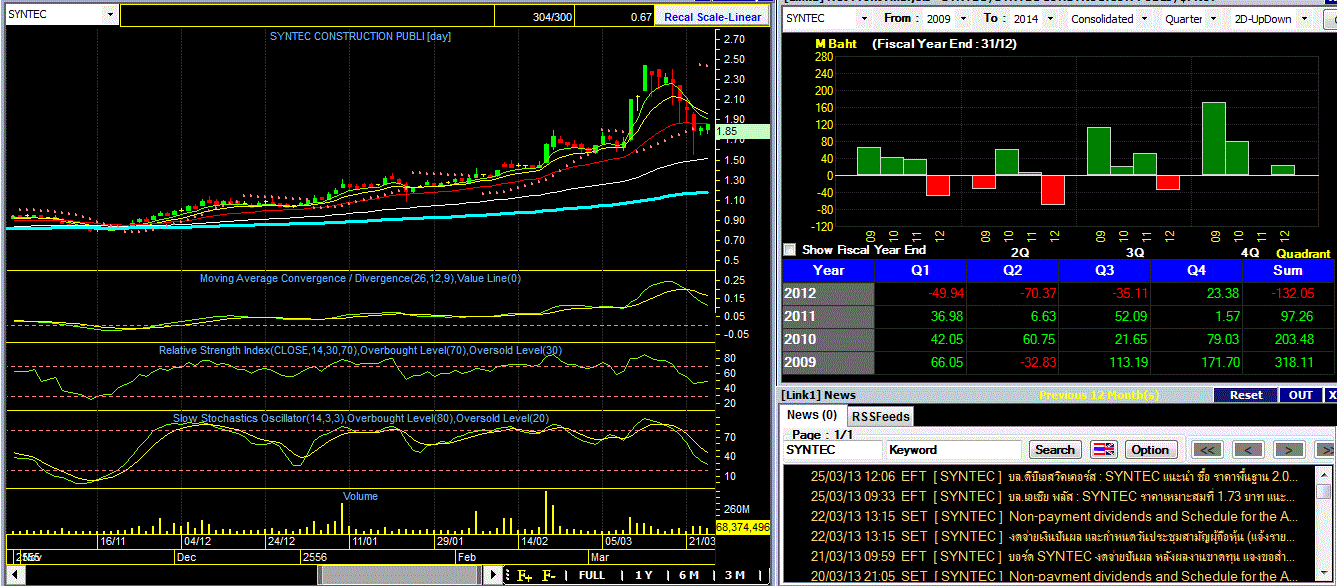Click the F- zoom-out chart icon
The width and height of the screenshot is (1337, 586).
(x=549, y=575)
